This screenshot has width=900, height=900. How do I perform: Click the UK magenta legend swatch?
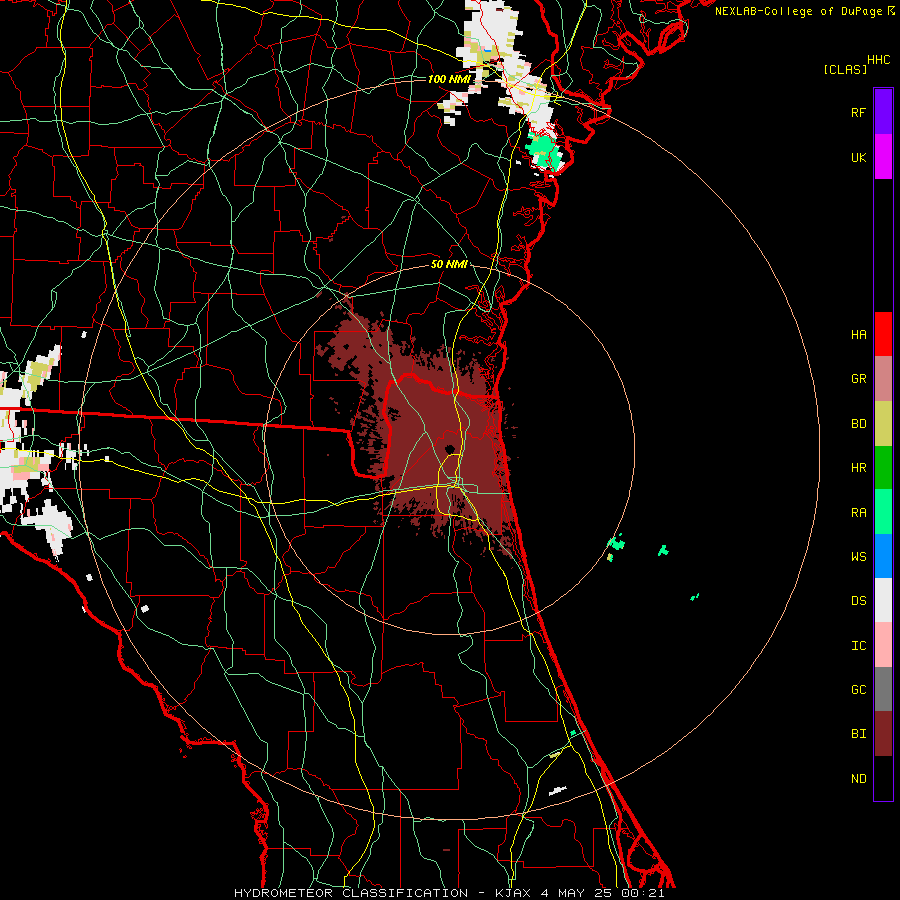[883, 157]
